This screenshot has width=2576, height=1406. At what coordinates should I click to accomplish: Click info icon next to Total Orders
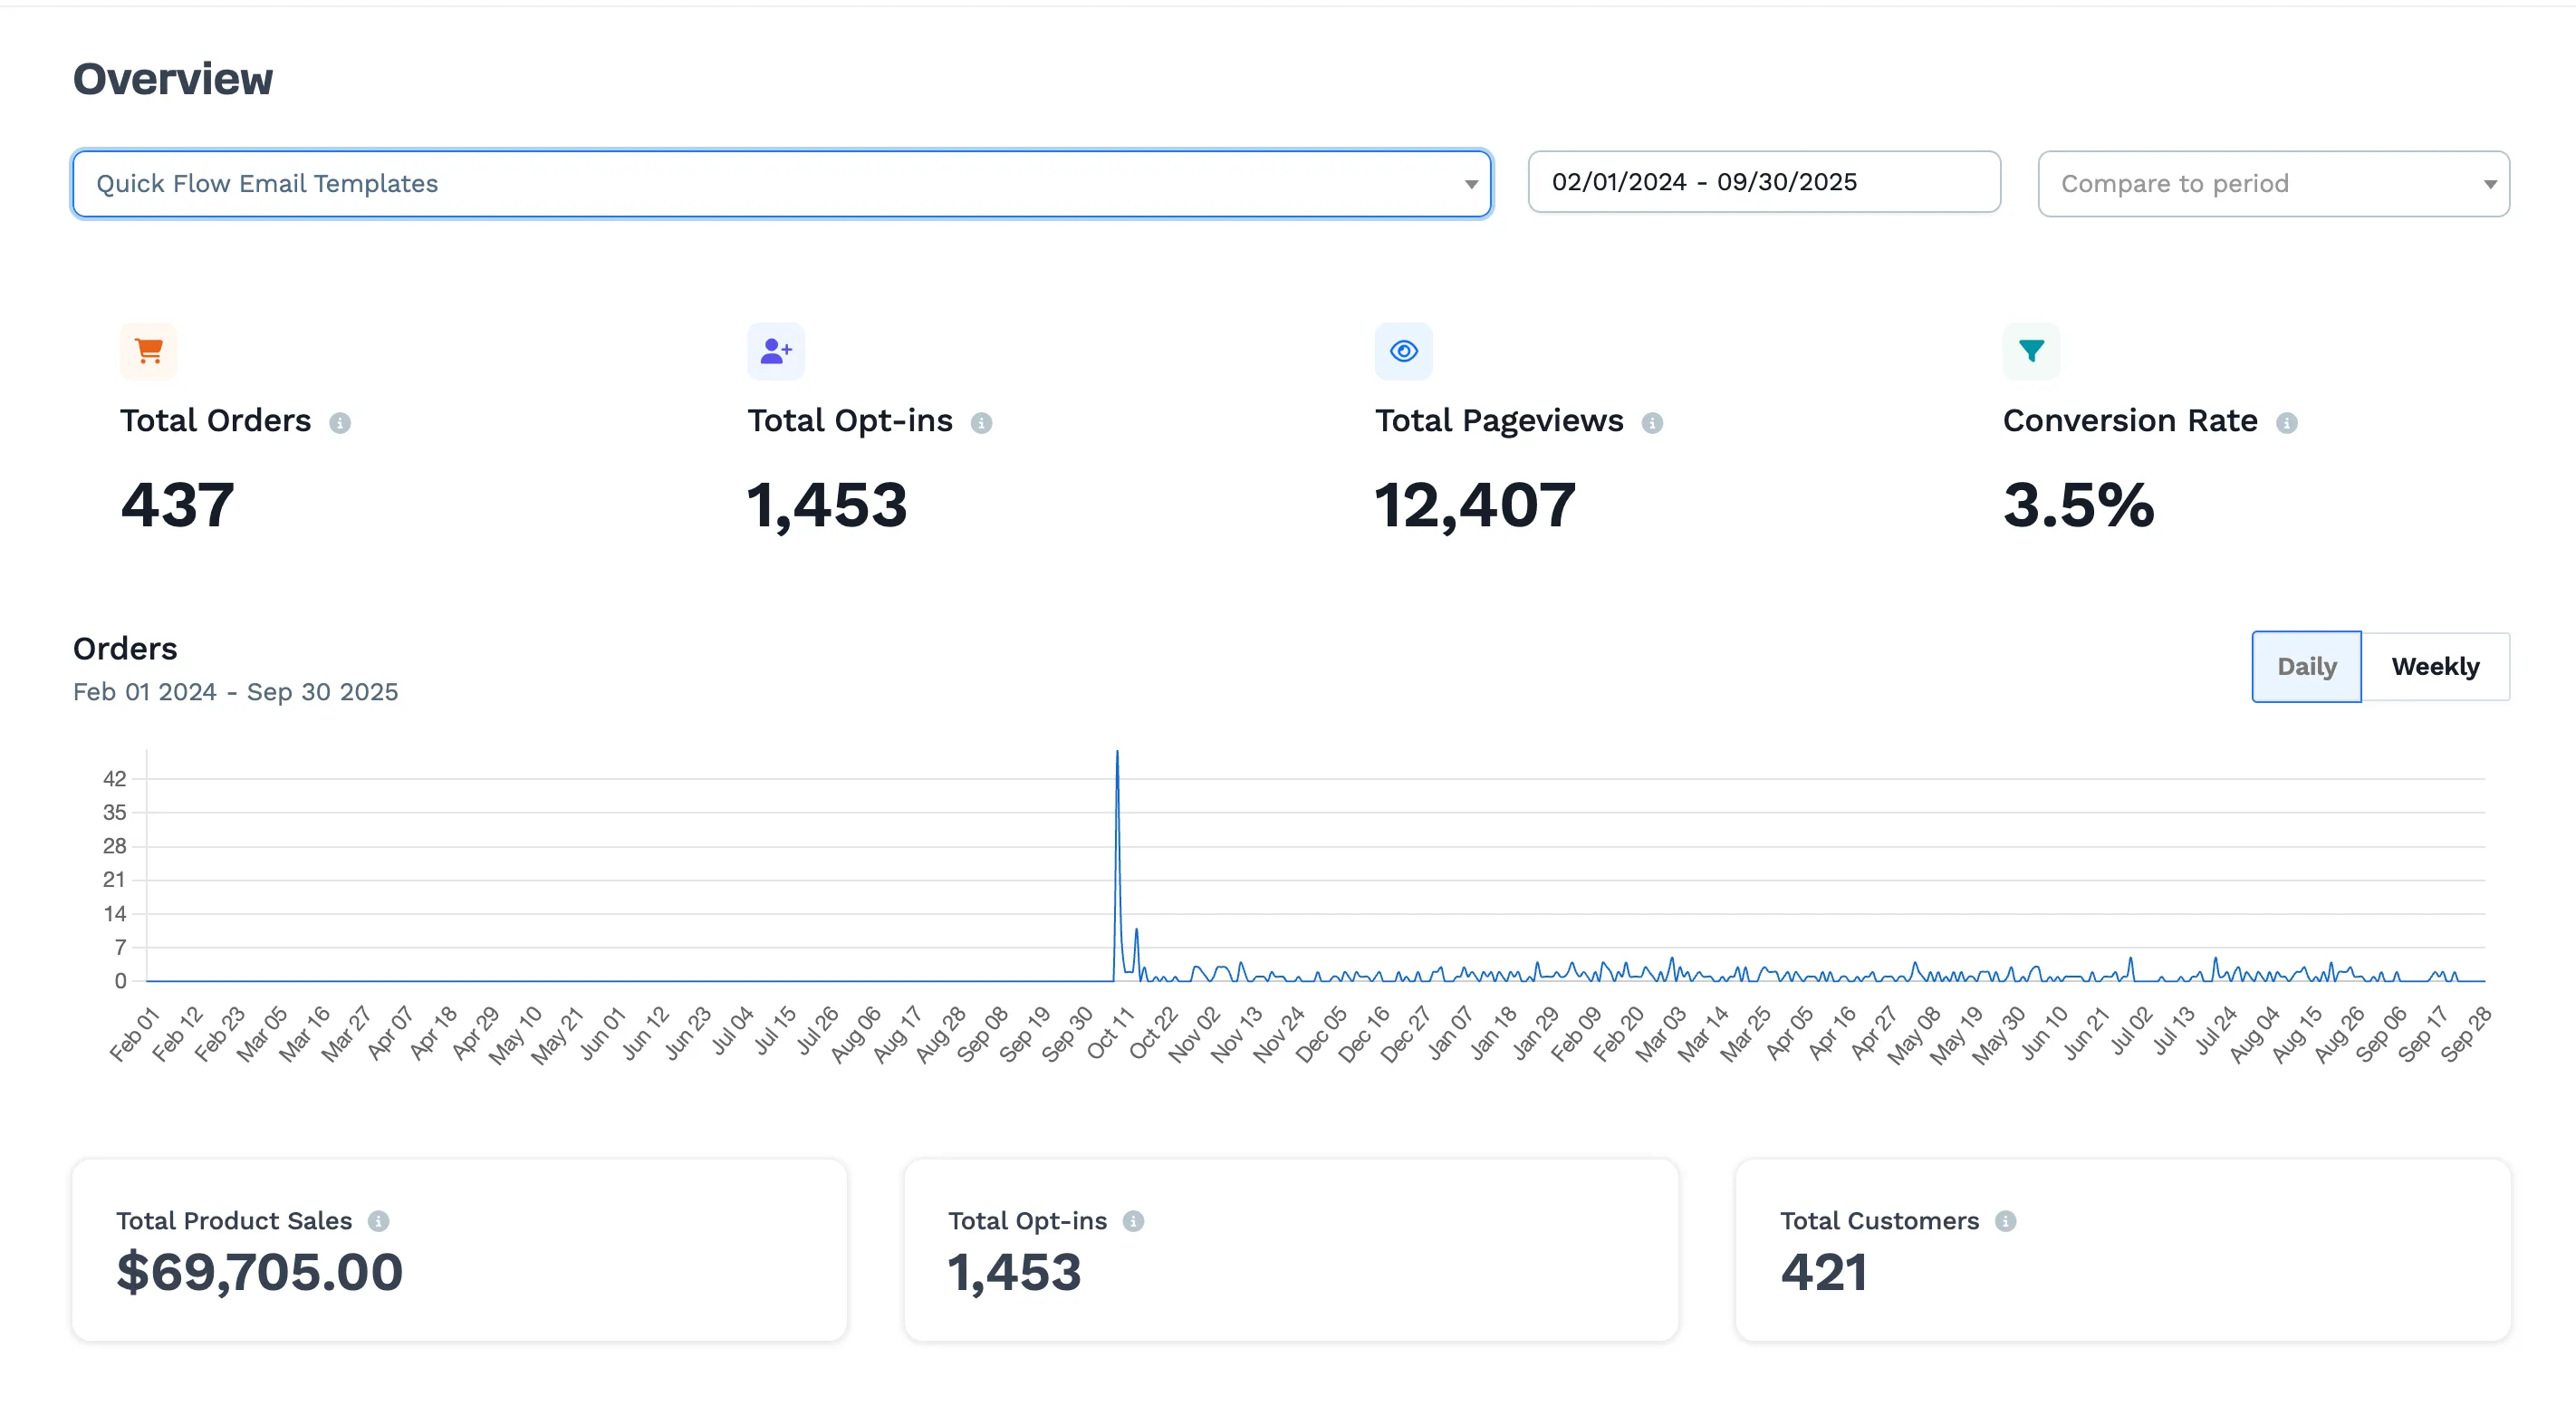(x=340, y=423)
